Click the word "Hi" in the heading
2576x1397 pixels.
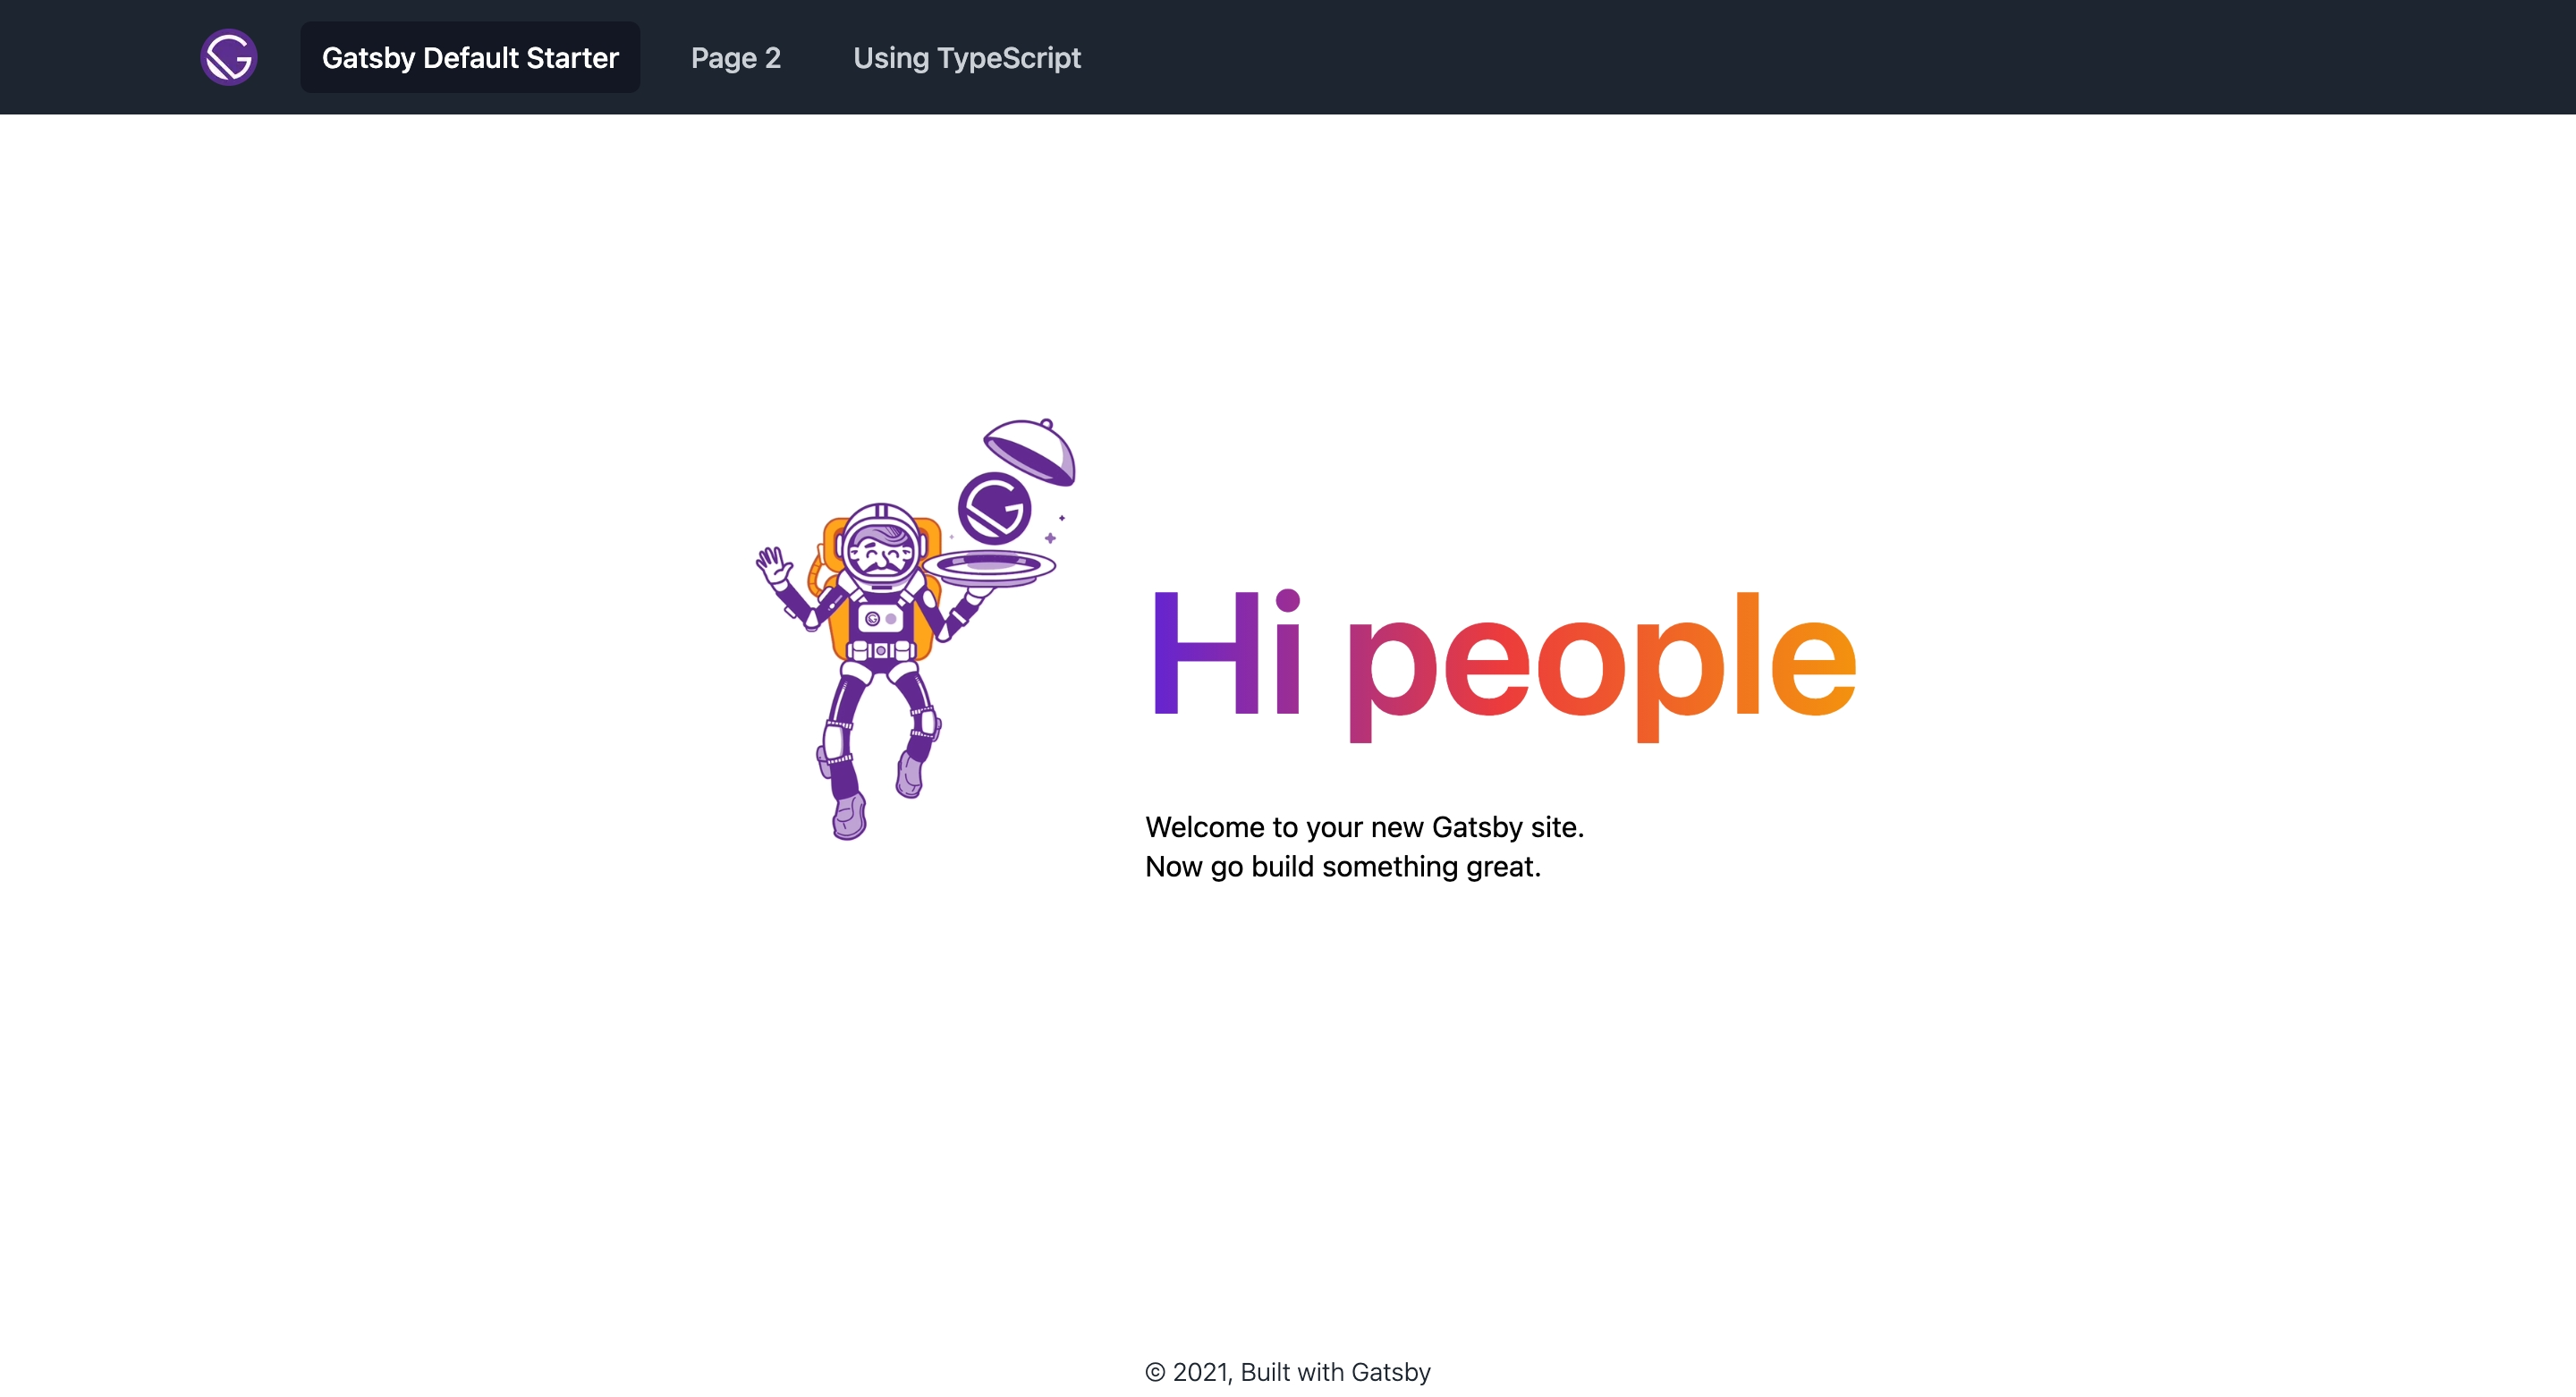(1227, 653)
